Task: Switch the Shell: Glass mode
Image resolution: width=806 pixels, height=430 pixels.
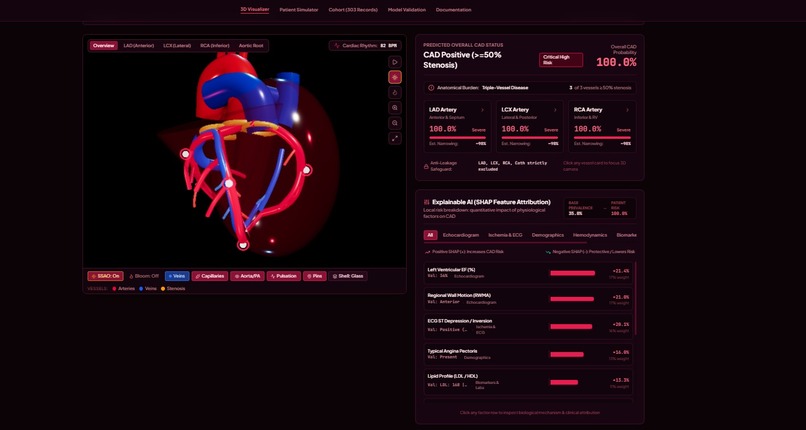Action: (348, 276)
